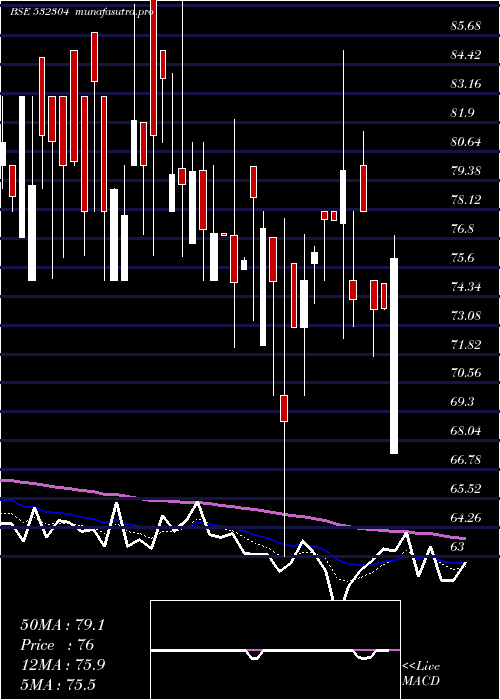Viewport: 500px width, 700px height.
Task: Click the 63 price axis label
Action: 458,546
